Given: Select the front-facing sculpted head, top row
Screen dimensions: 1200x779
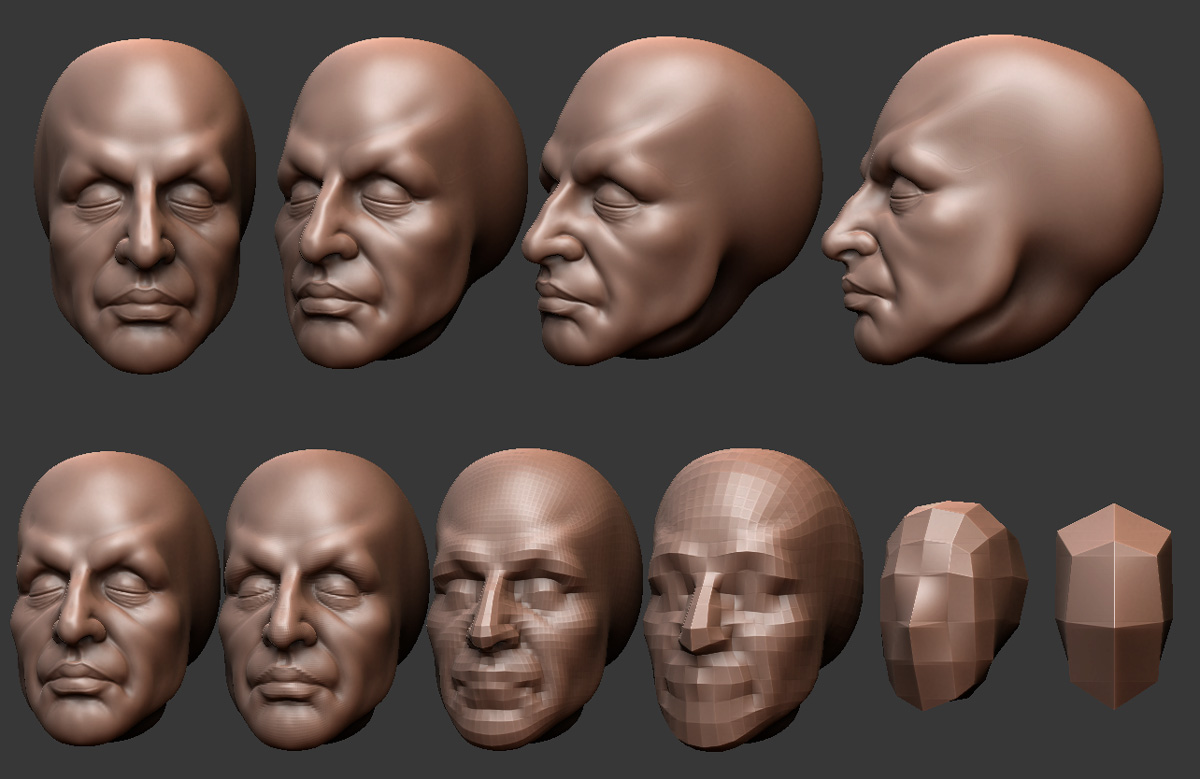Looking at the screenshot, I should [x=145, y=207].
